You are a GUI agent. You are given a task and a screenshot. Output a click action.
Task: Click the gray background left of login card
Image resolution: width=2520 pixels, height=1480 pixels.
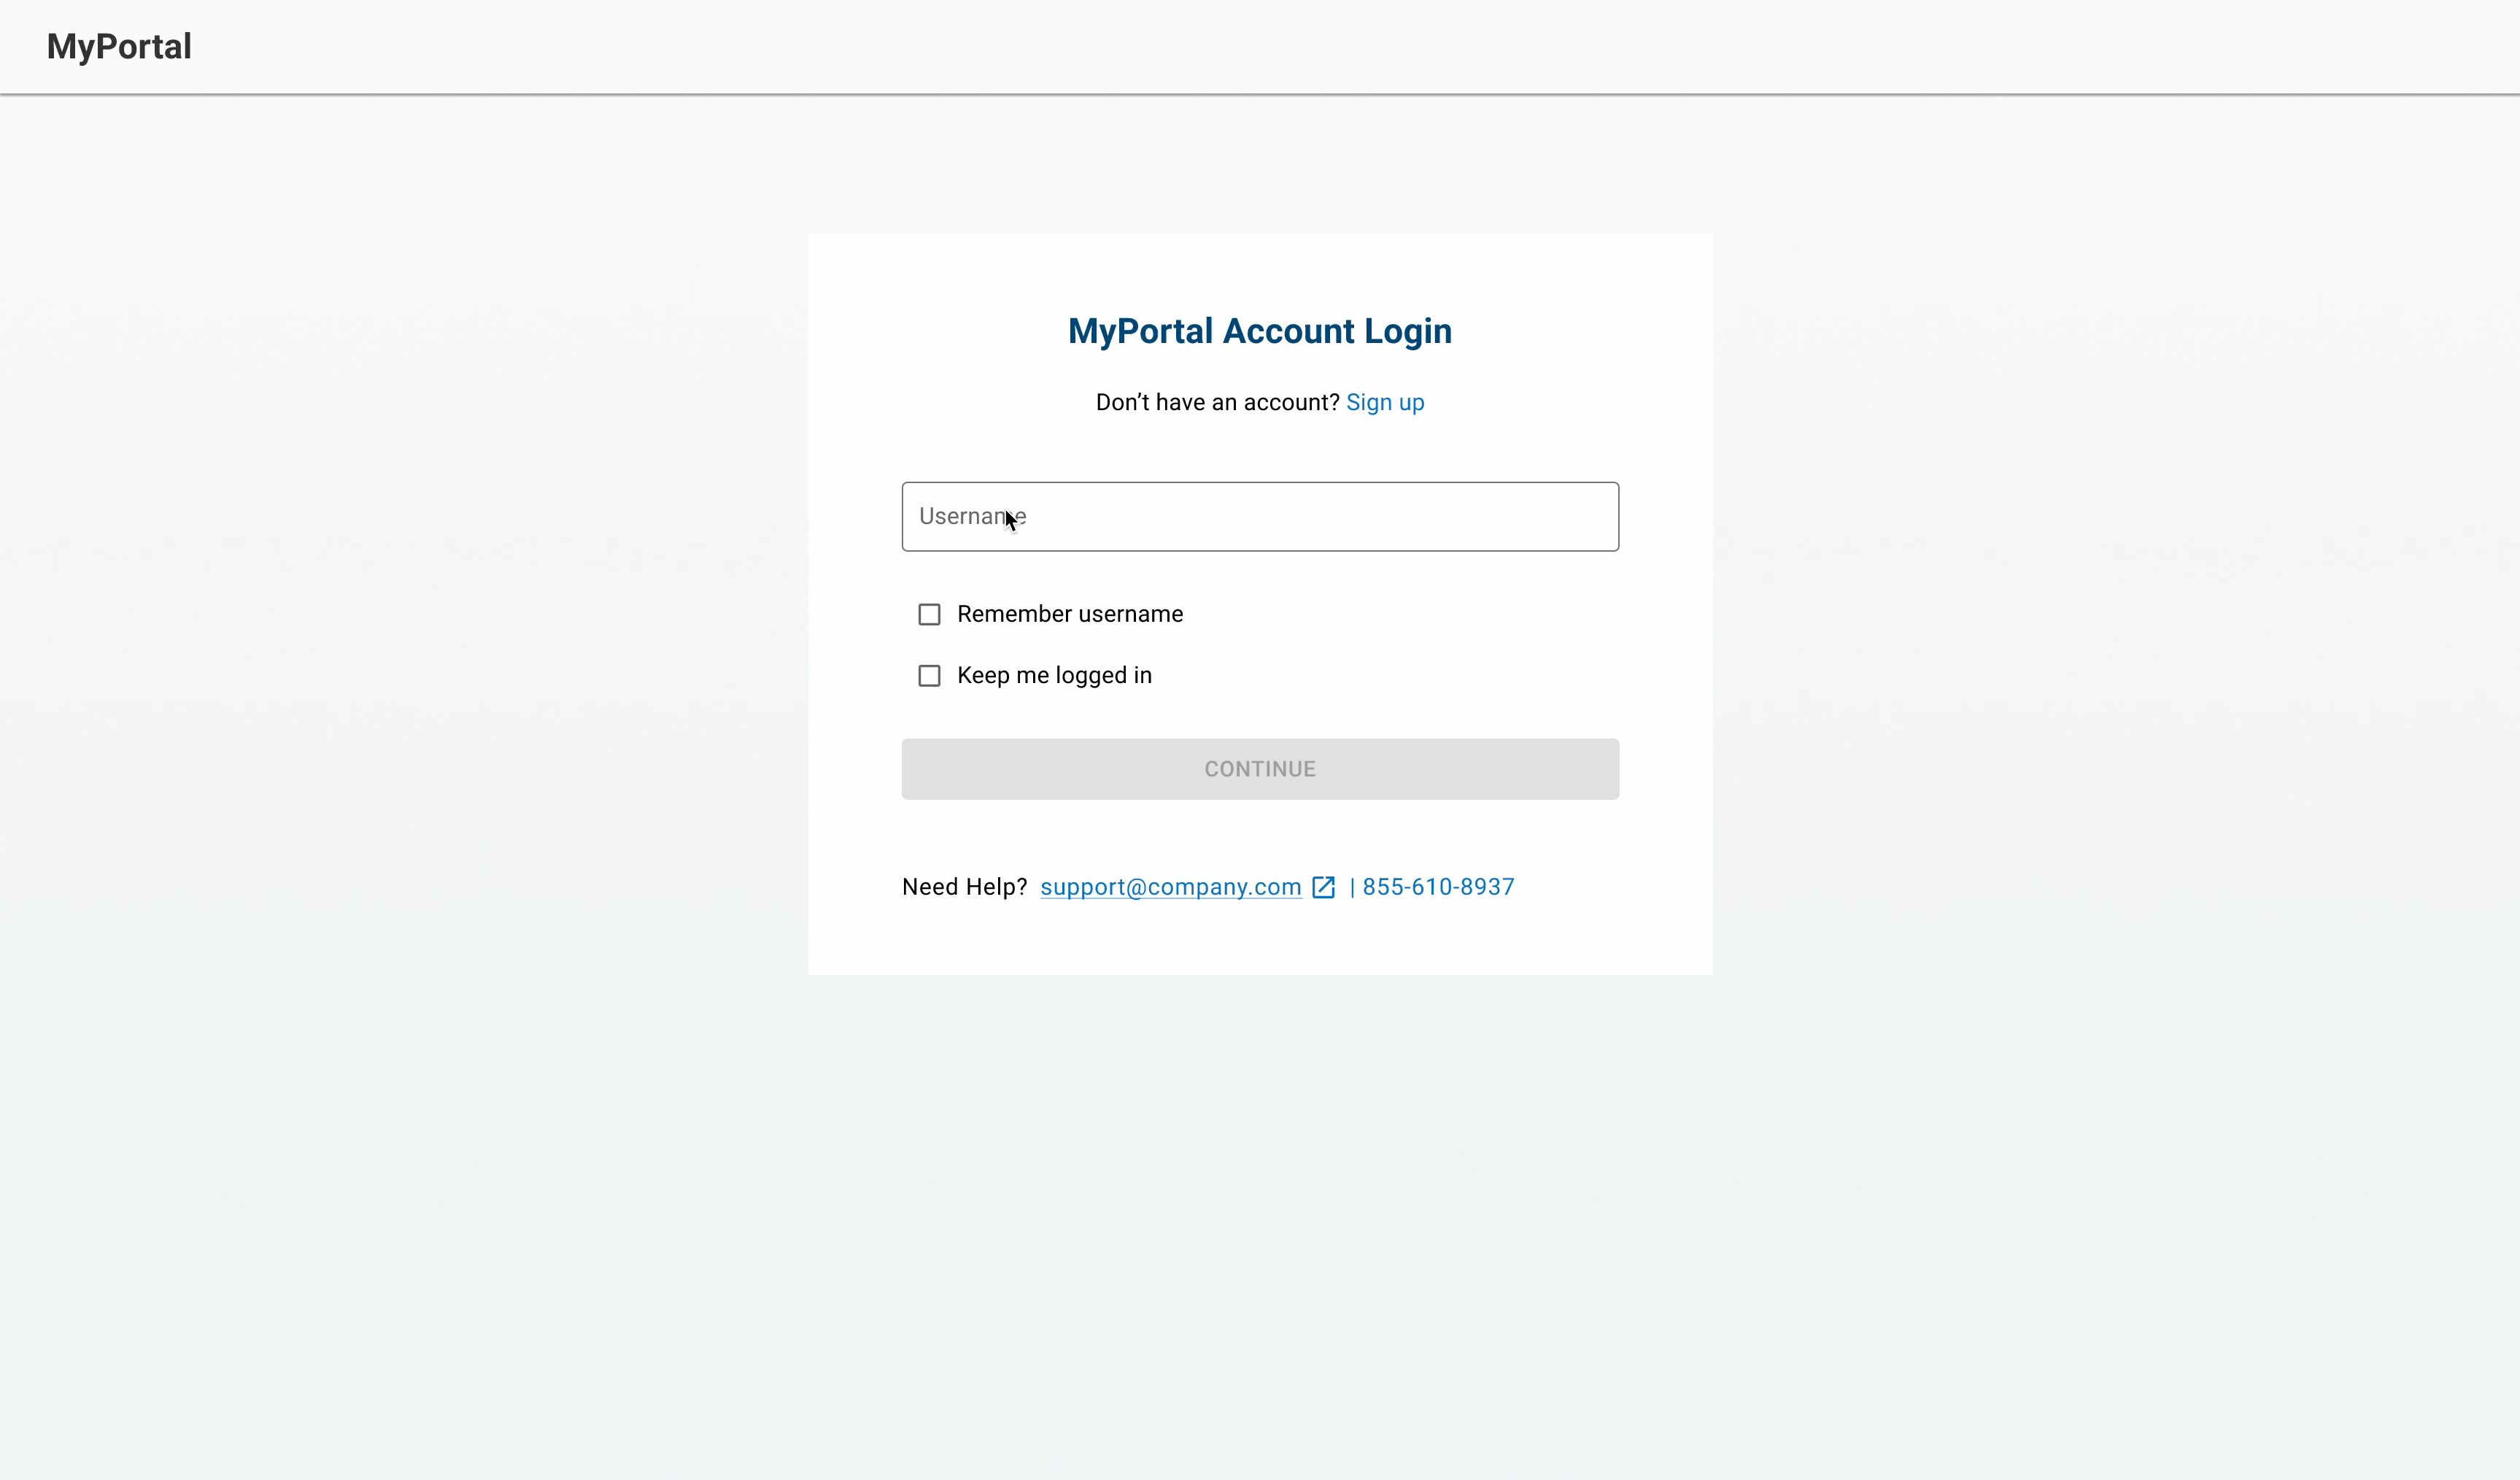[x=400, y=600]
